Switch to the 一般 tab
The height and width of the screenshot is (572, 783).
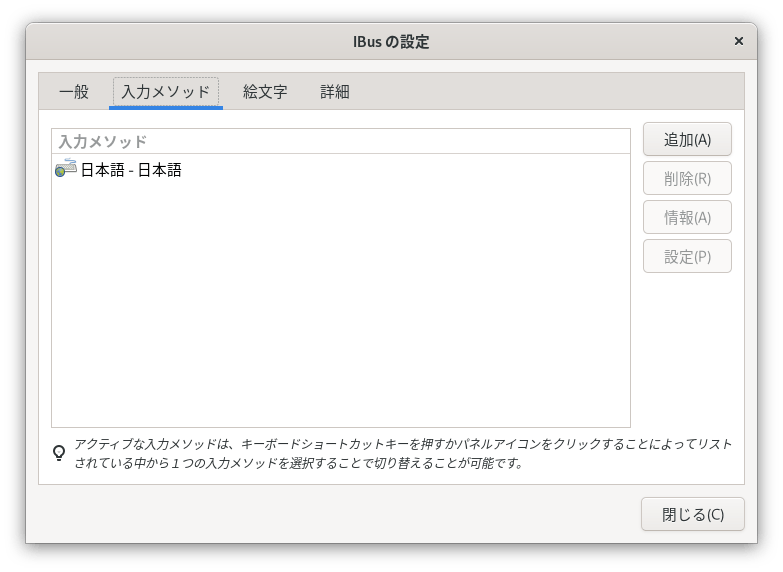(x=74, y=92)
